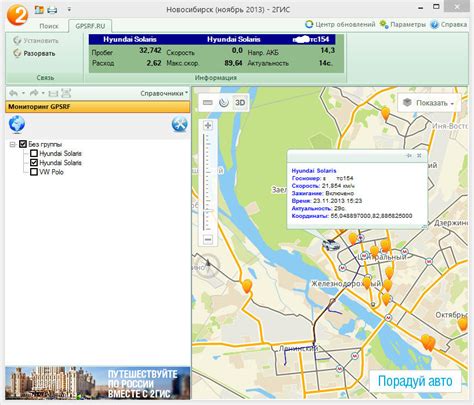Screen dimensions: 474x405
Task: Zoom out with the minus button
Action: tap(208, 239)
